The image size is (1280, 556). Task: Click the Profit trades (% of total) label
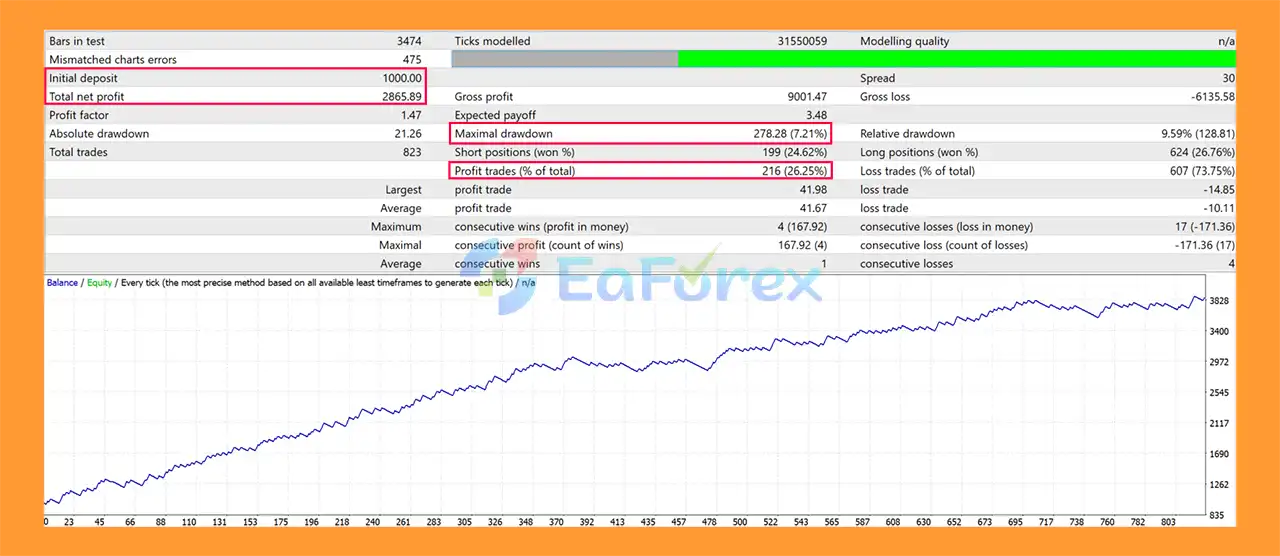[514, 171]
